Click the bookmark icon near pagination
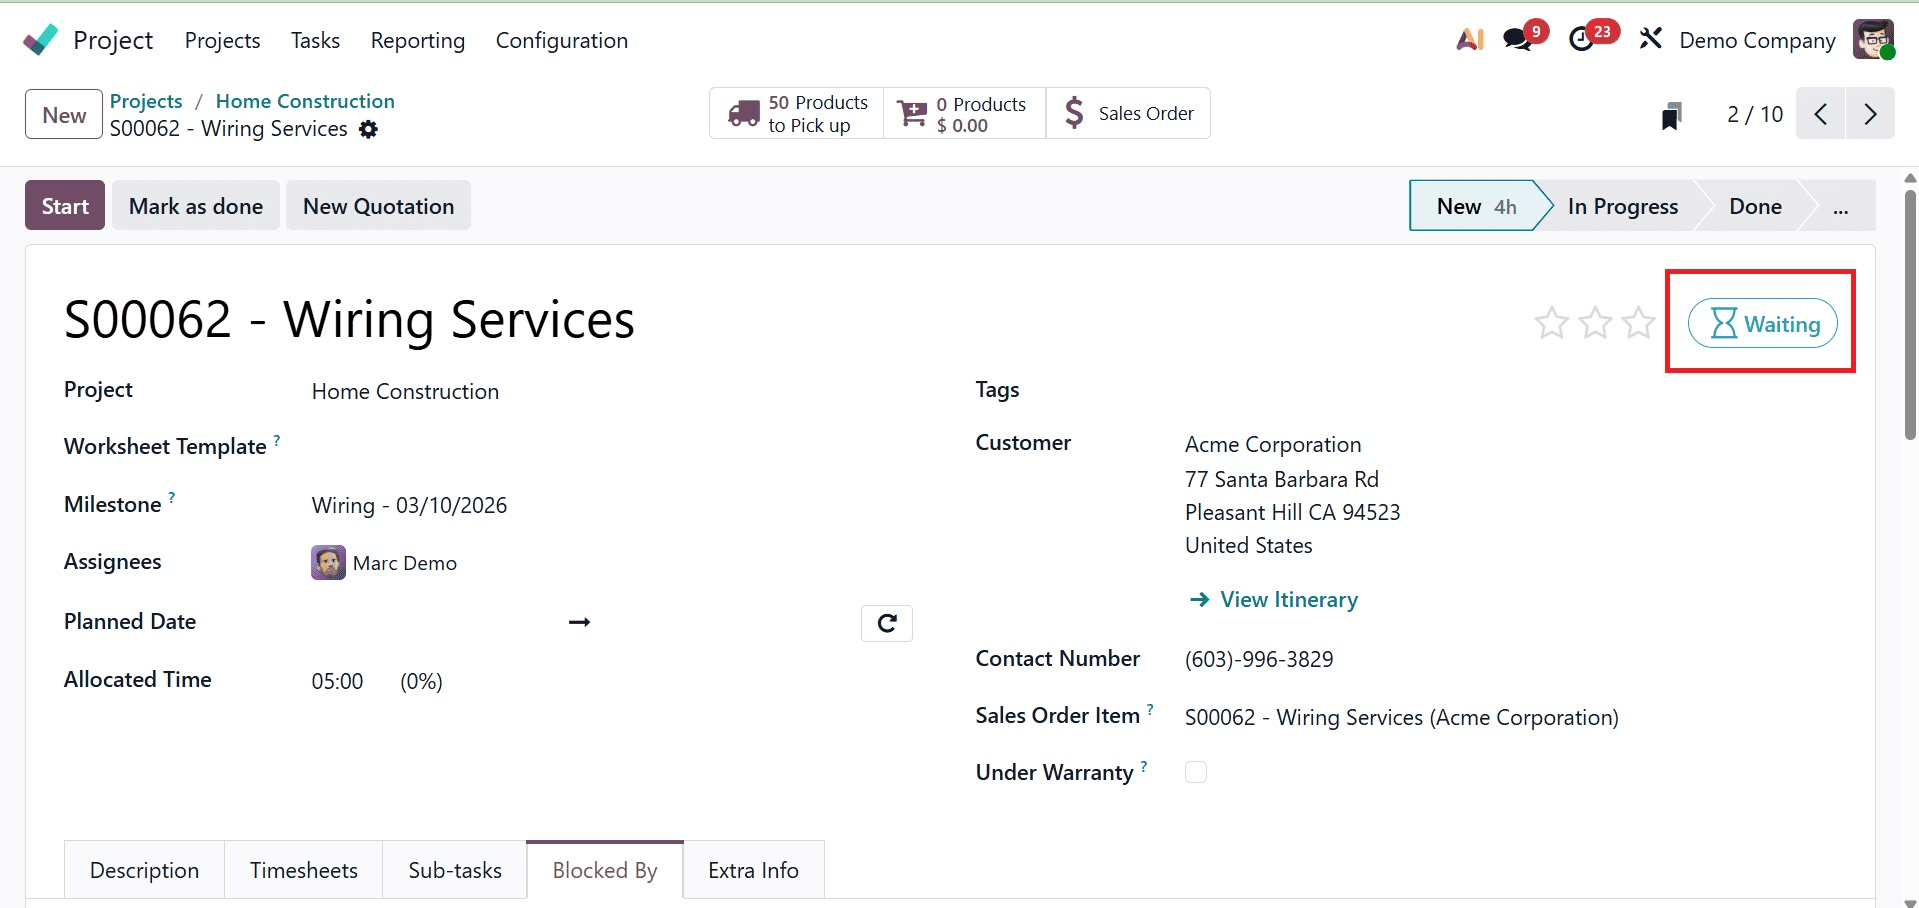The image size is (1919, 908). (1671, 114)
